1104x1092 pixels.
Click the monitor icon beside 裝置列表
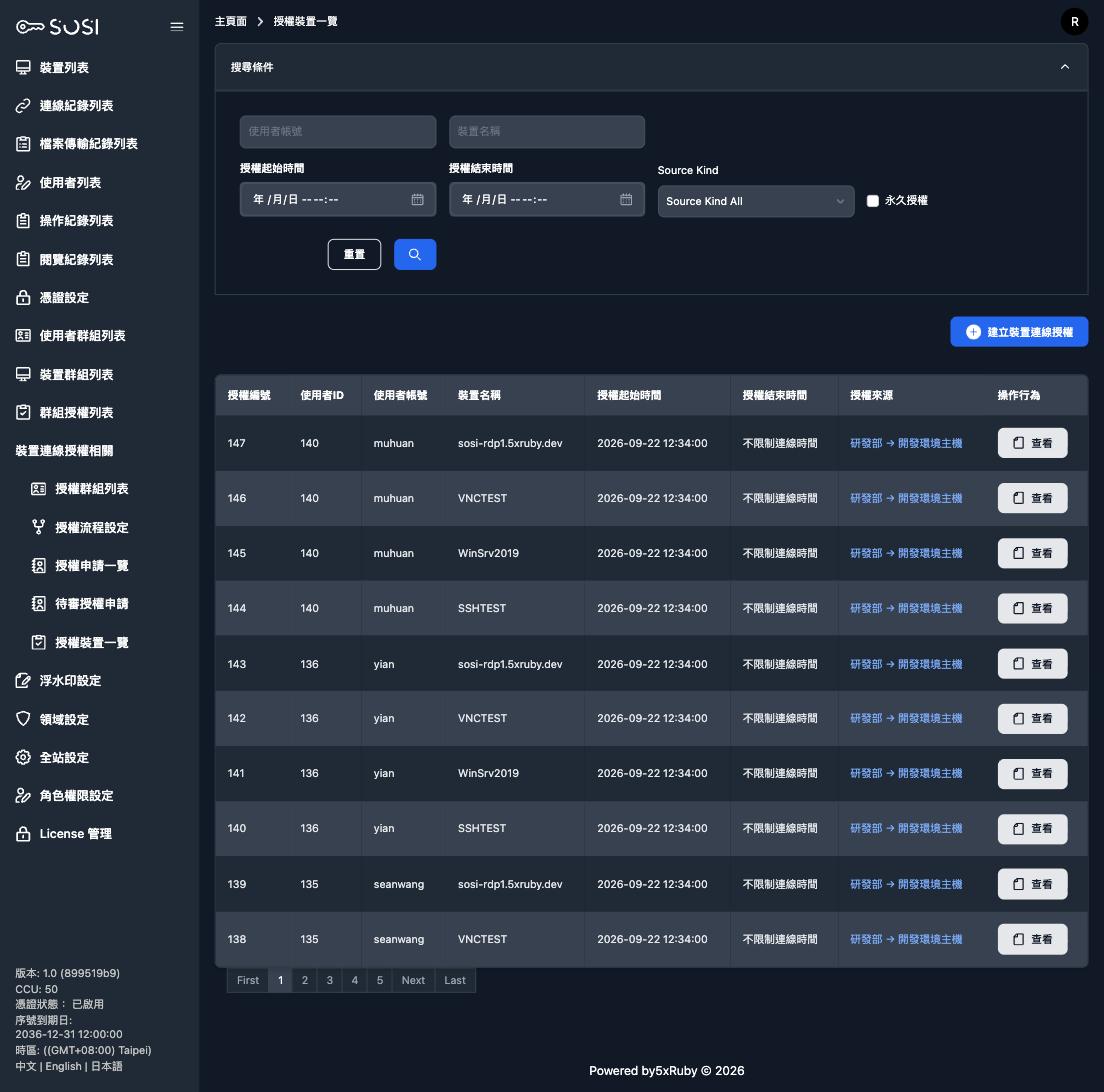click(x=23, y=68)
